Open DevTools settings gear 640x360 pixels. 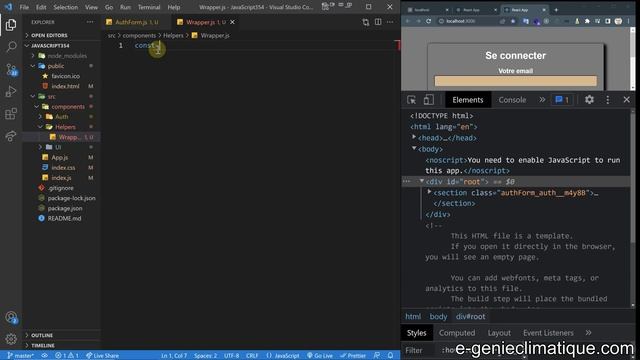coord(589,100)
